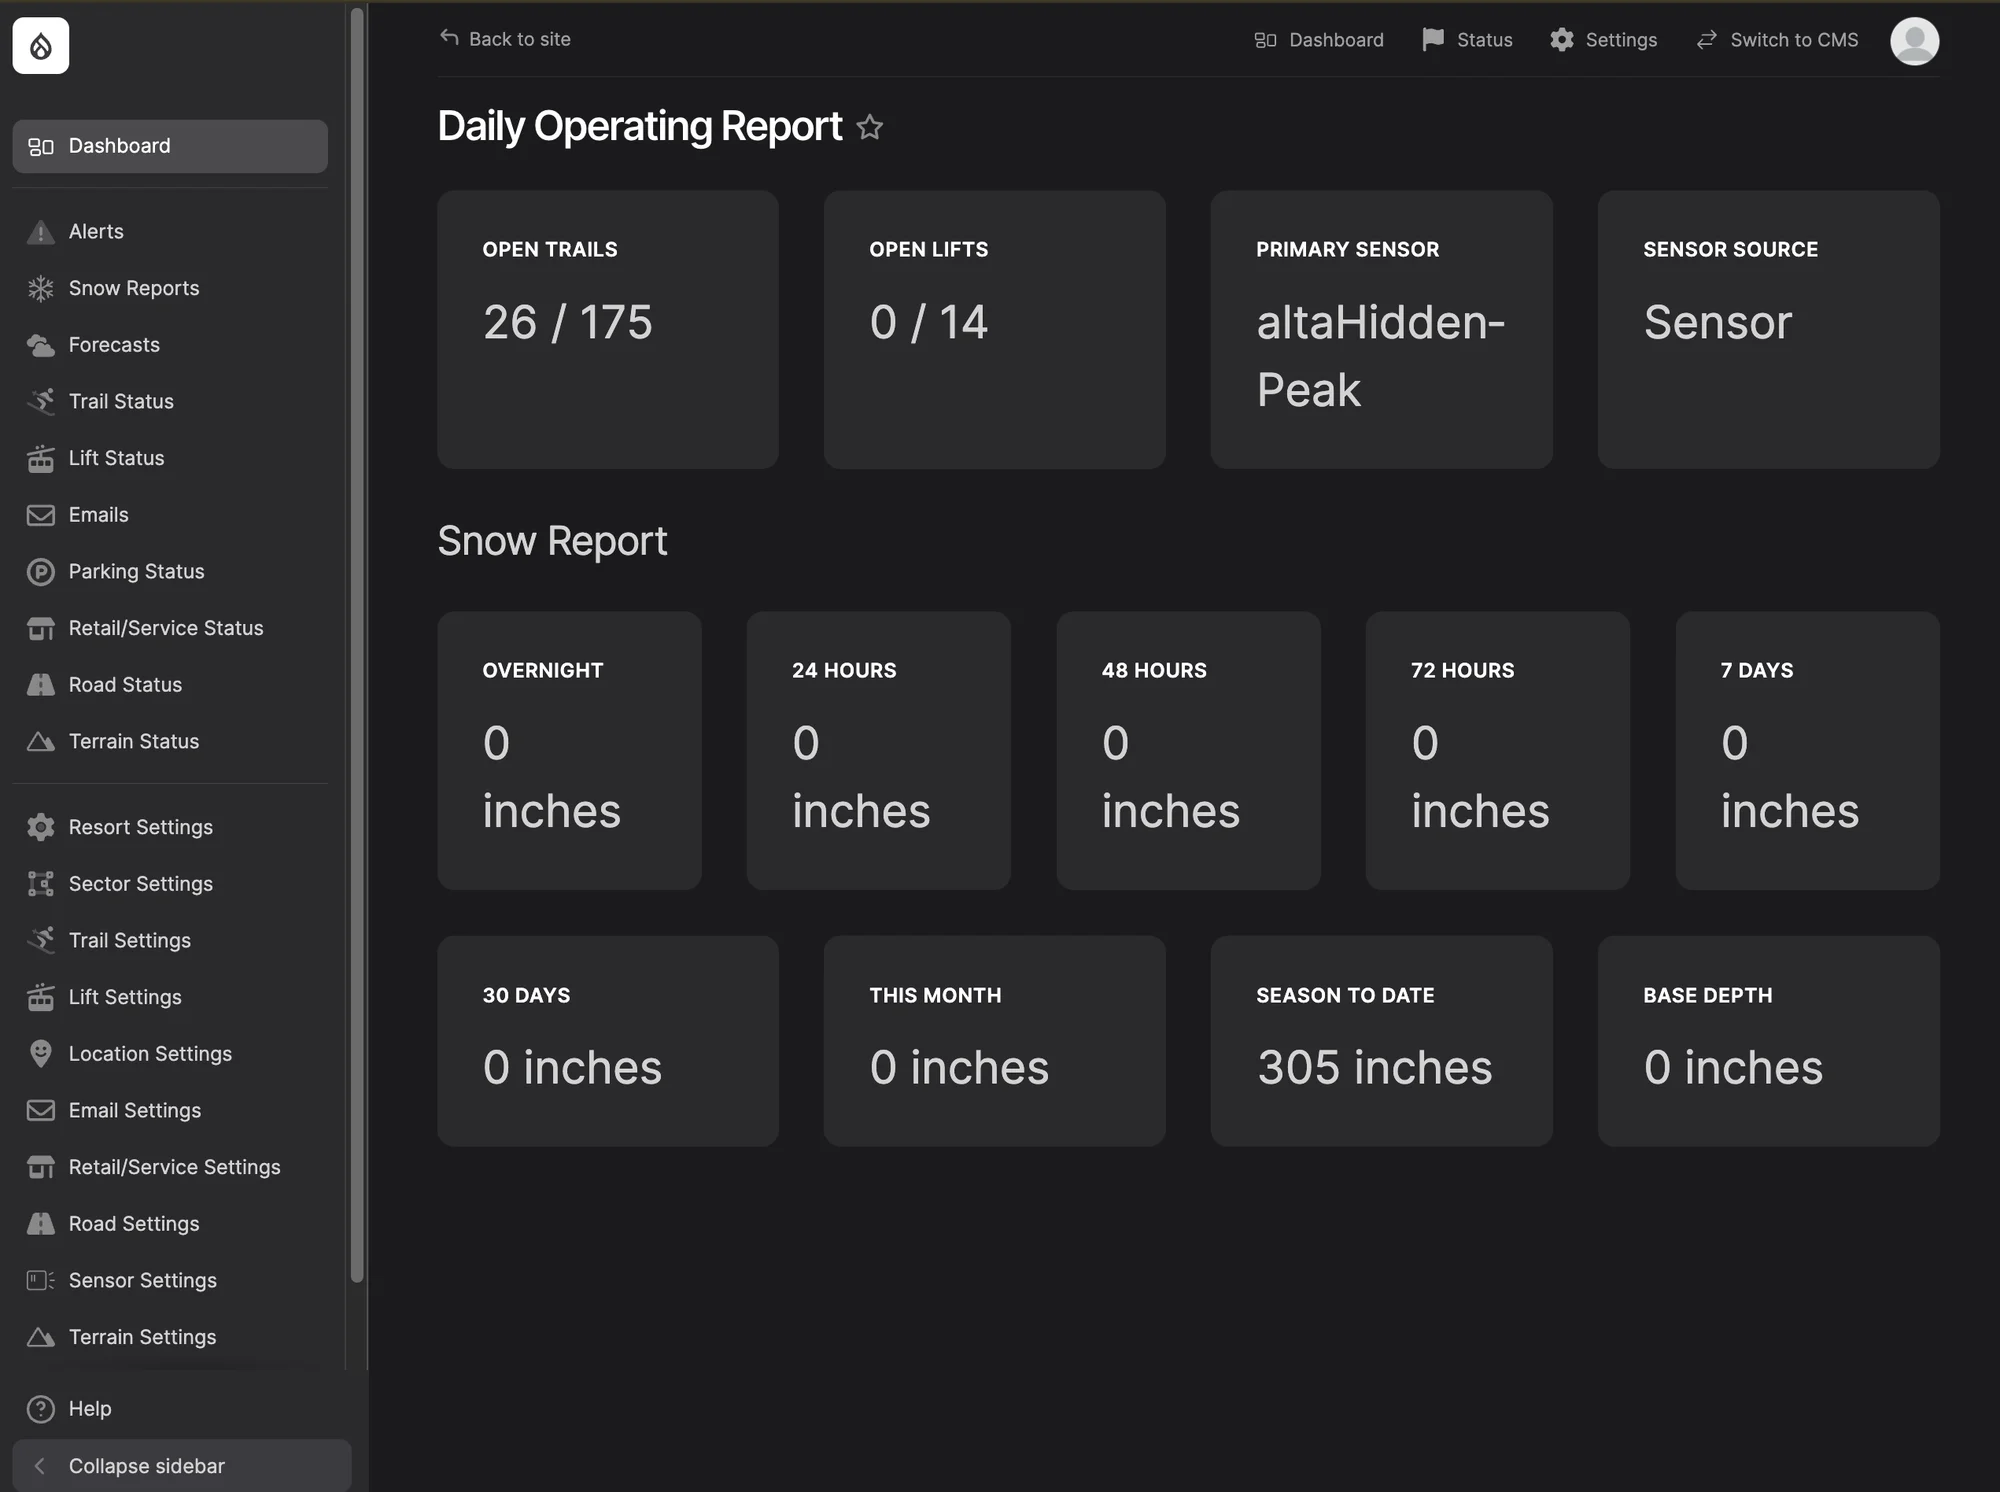This screenshot has height=1492, width=2000.
Task: Click the Drupal logo icon
Action: point(40,46)
